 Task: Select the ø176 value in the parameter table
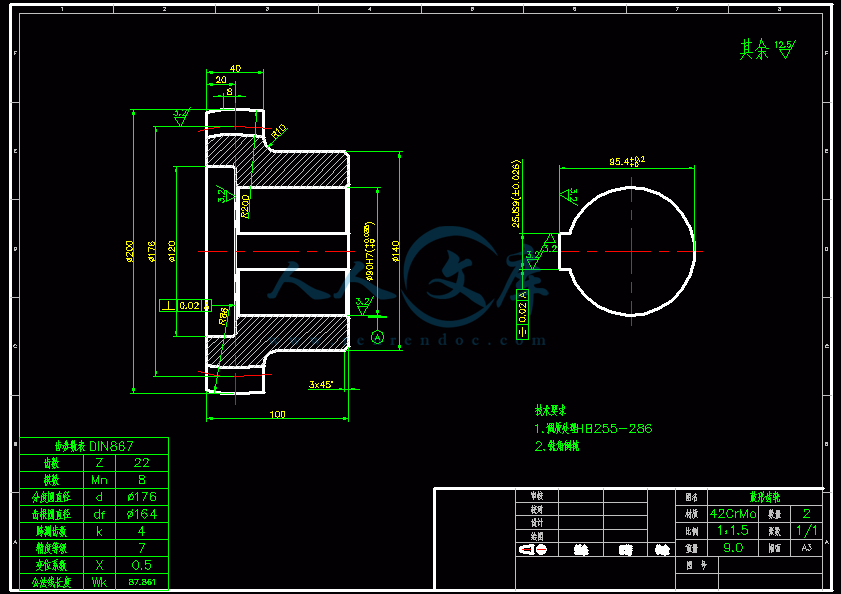[x=142, y=497]
